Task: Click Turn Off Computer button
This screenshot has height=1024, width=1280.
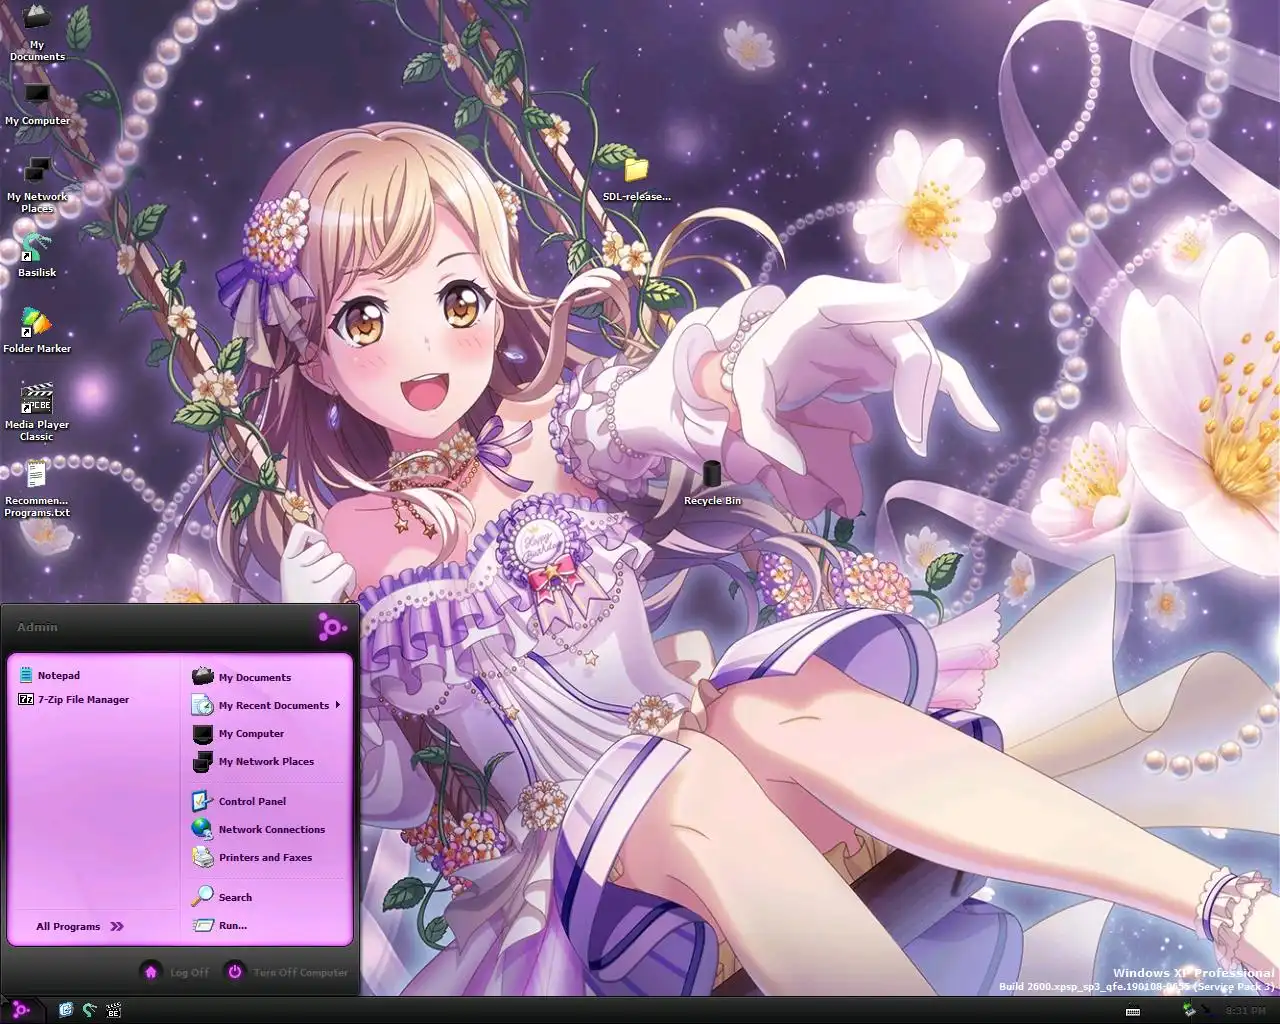Action: 286,972
